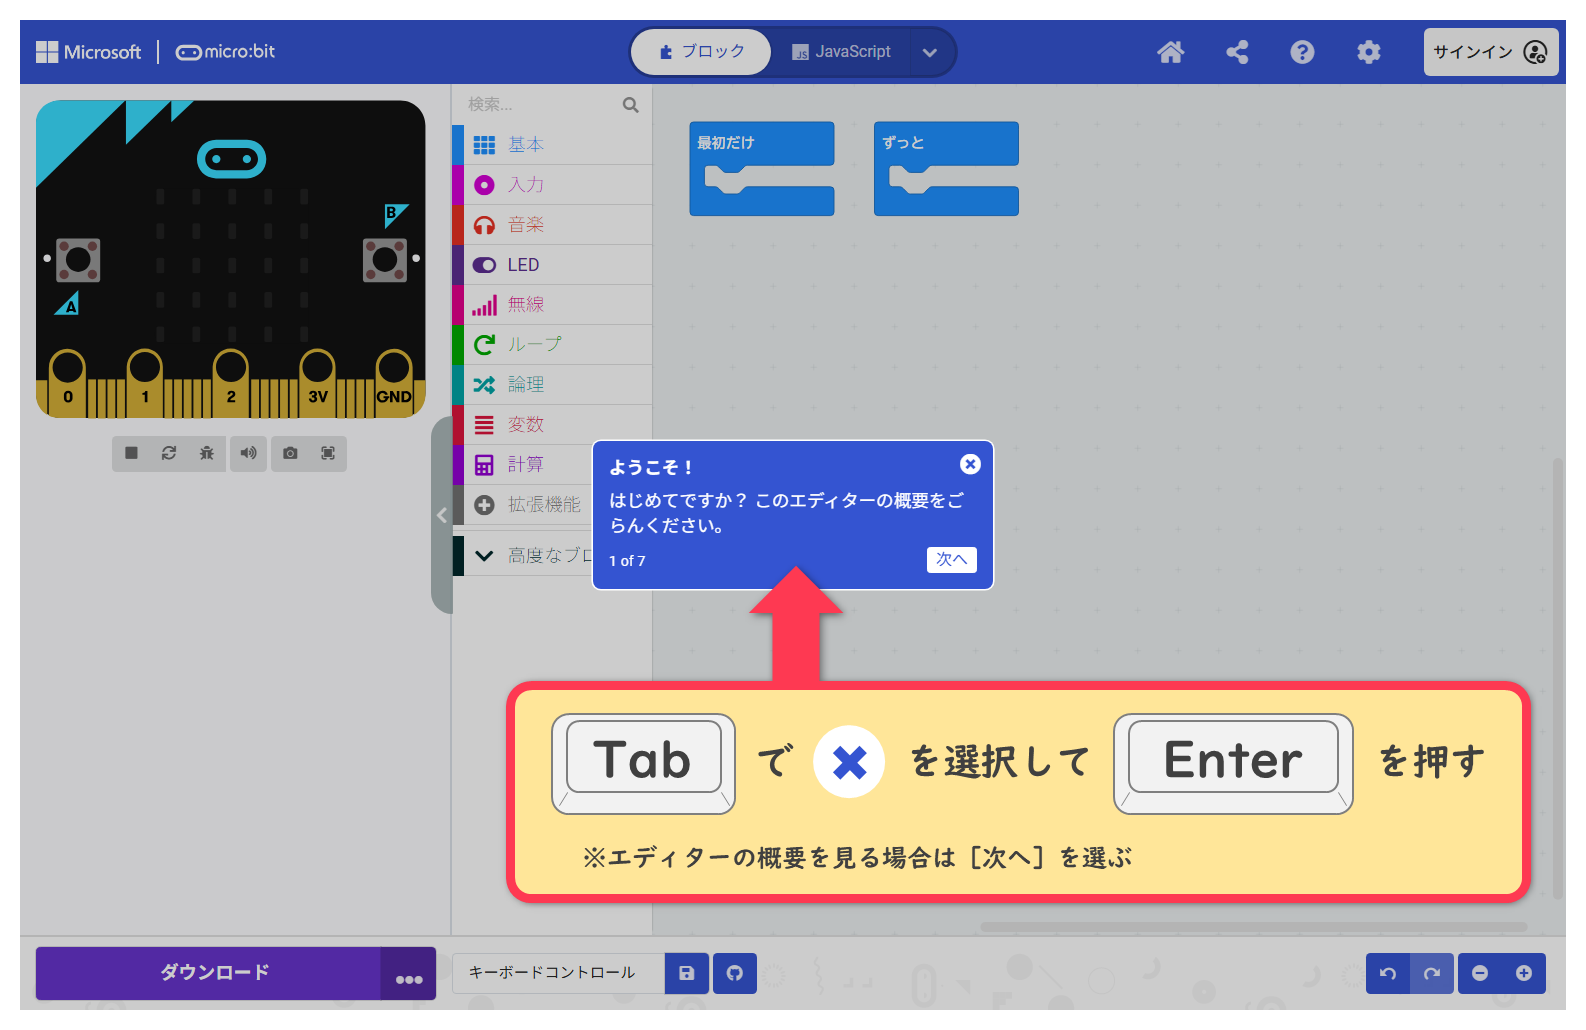Undo the last action
This screenshot has width=1586, height=1030.
pyautogui.click(x=1388, y=973)
